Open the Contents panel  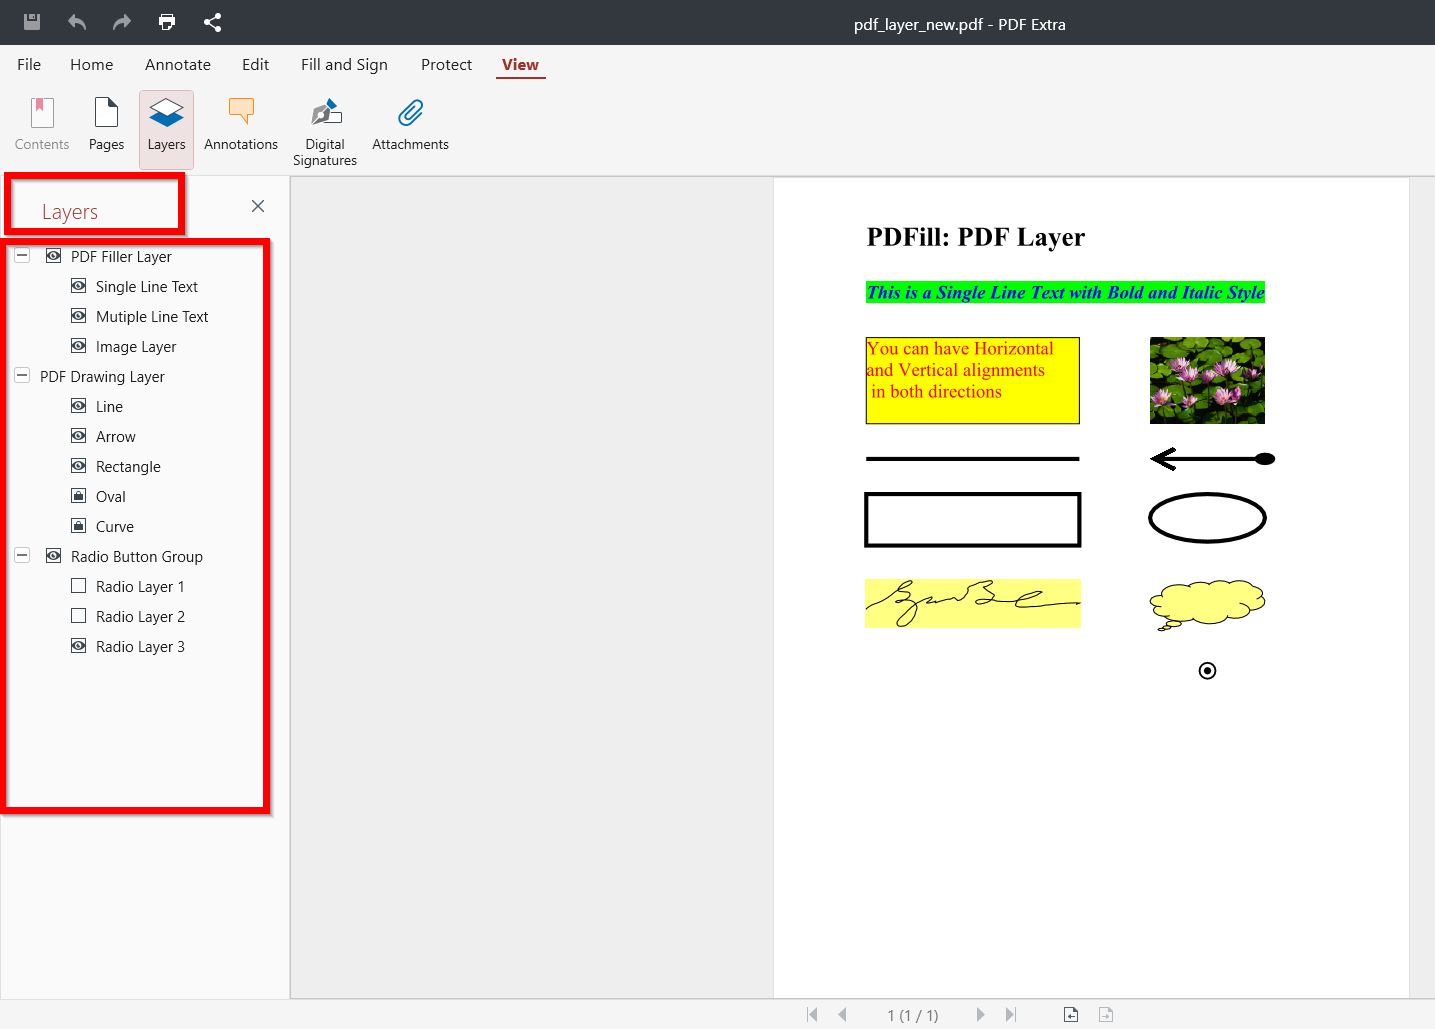point(41,125)
